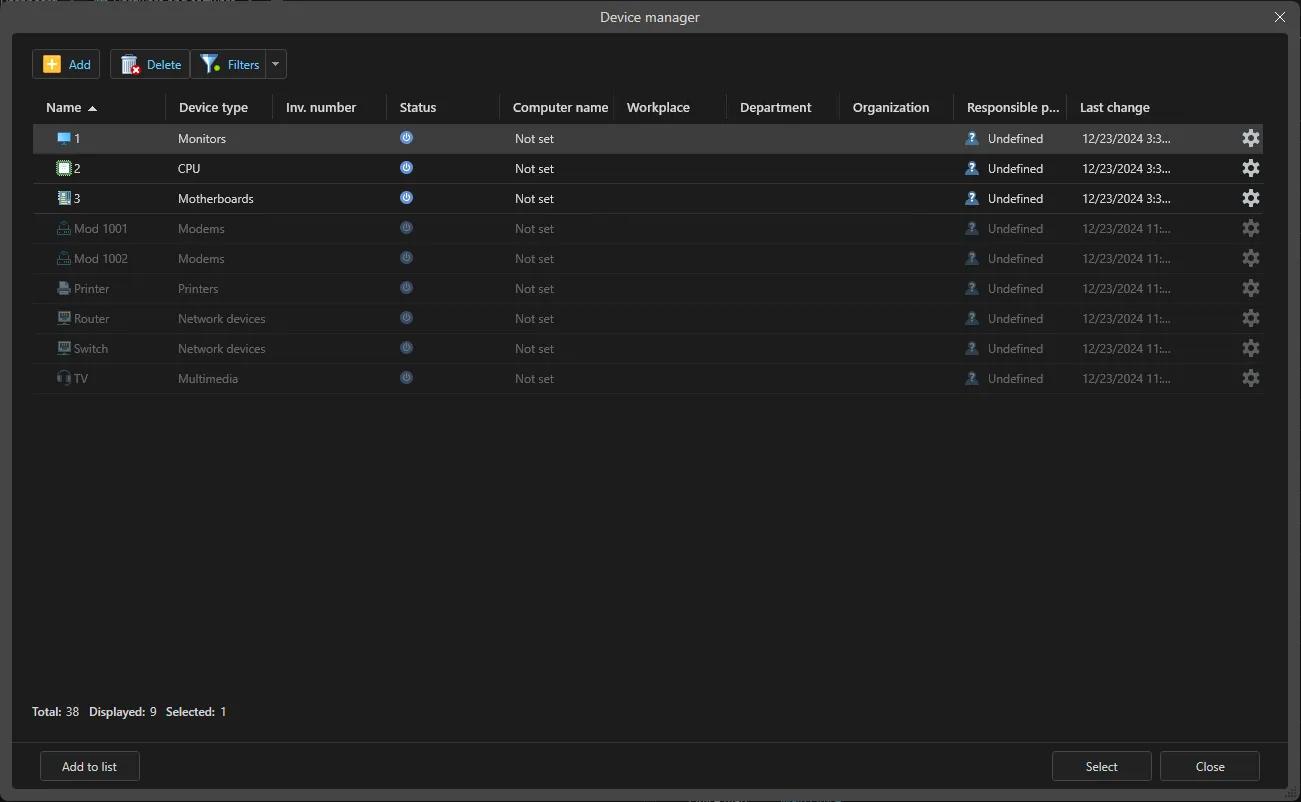Click the modem icon beside Mod 1002
The image size is (1301, 802).
pyautogui.click(x=64, y=258)
